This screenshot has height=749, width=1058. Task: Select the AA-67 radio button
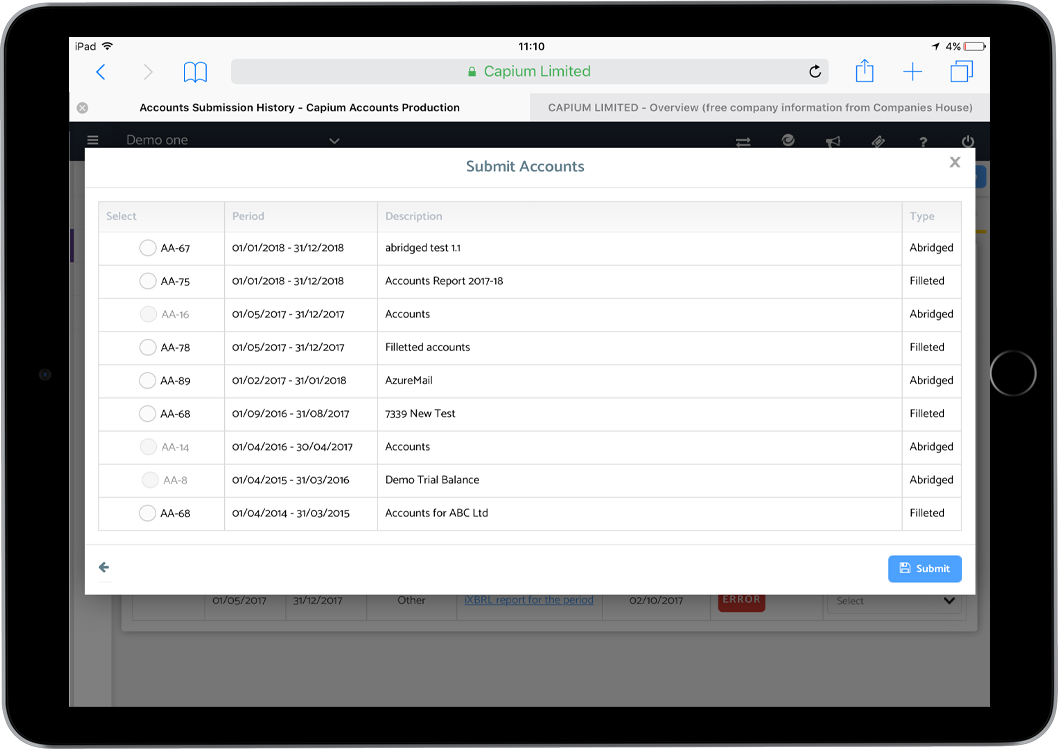[x=148, y=248]
